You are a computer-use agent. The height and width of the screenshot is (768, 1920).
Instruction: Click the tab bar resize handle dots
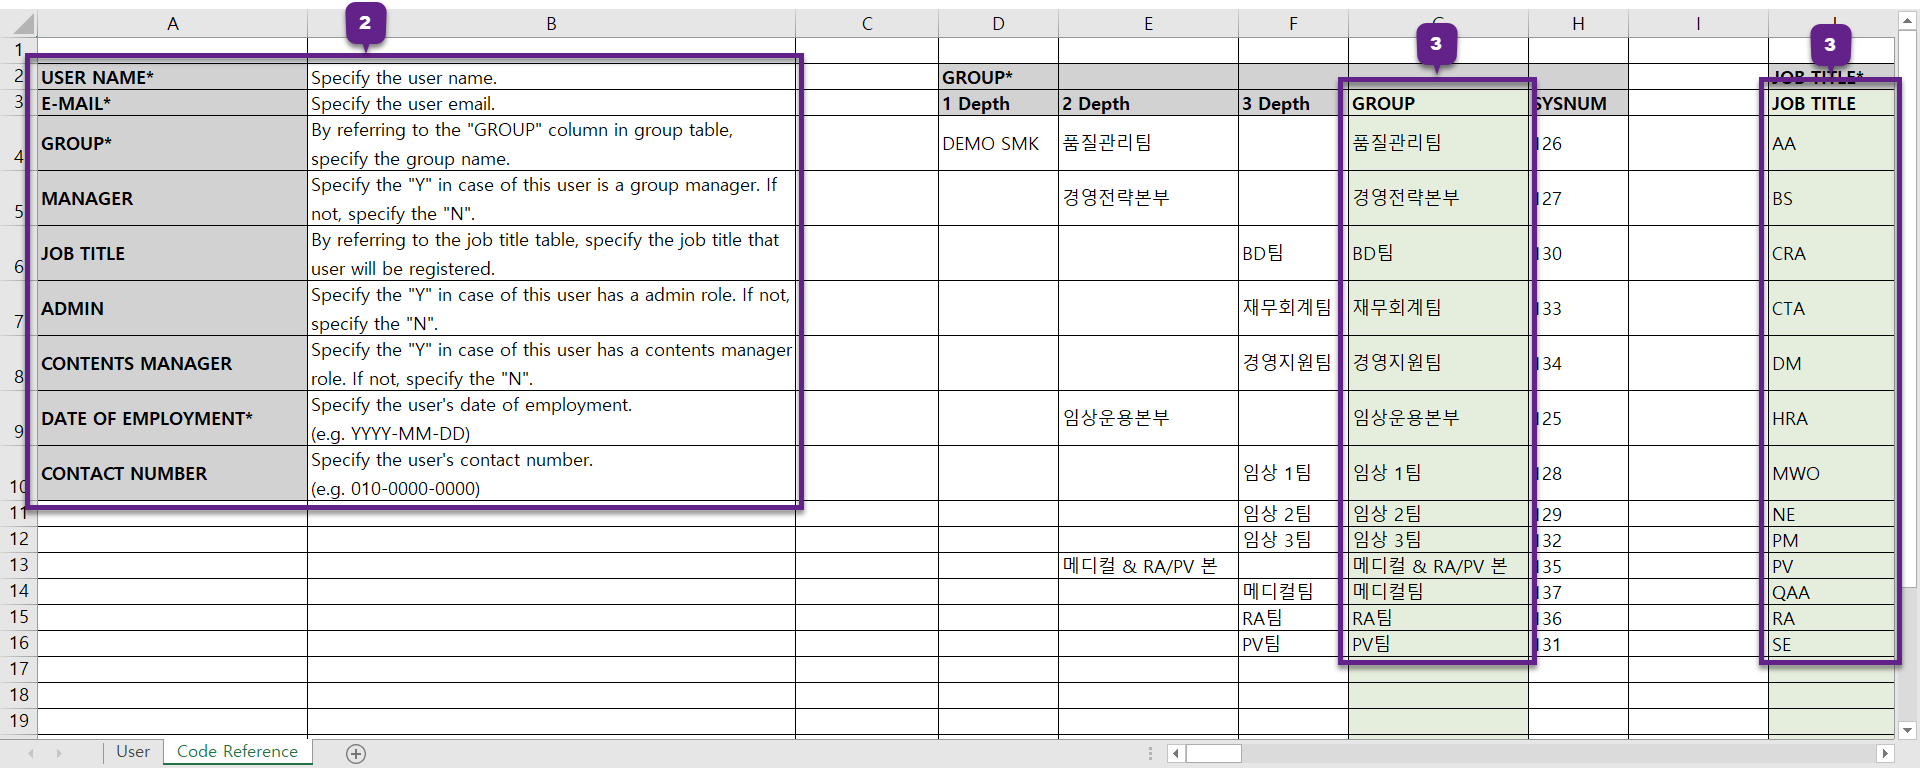click(1150, 753)
